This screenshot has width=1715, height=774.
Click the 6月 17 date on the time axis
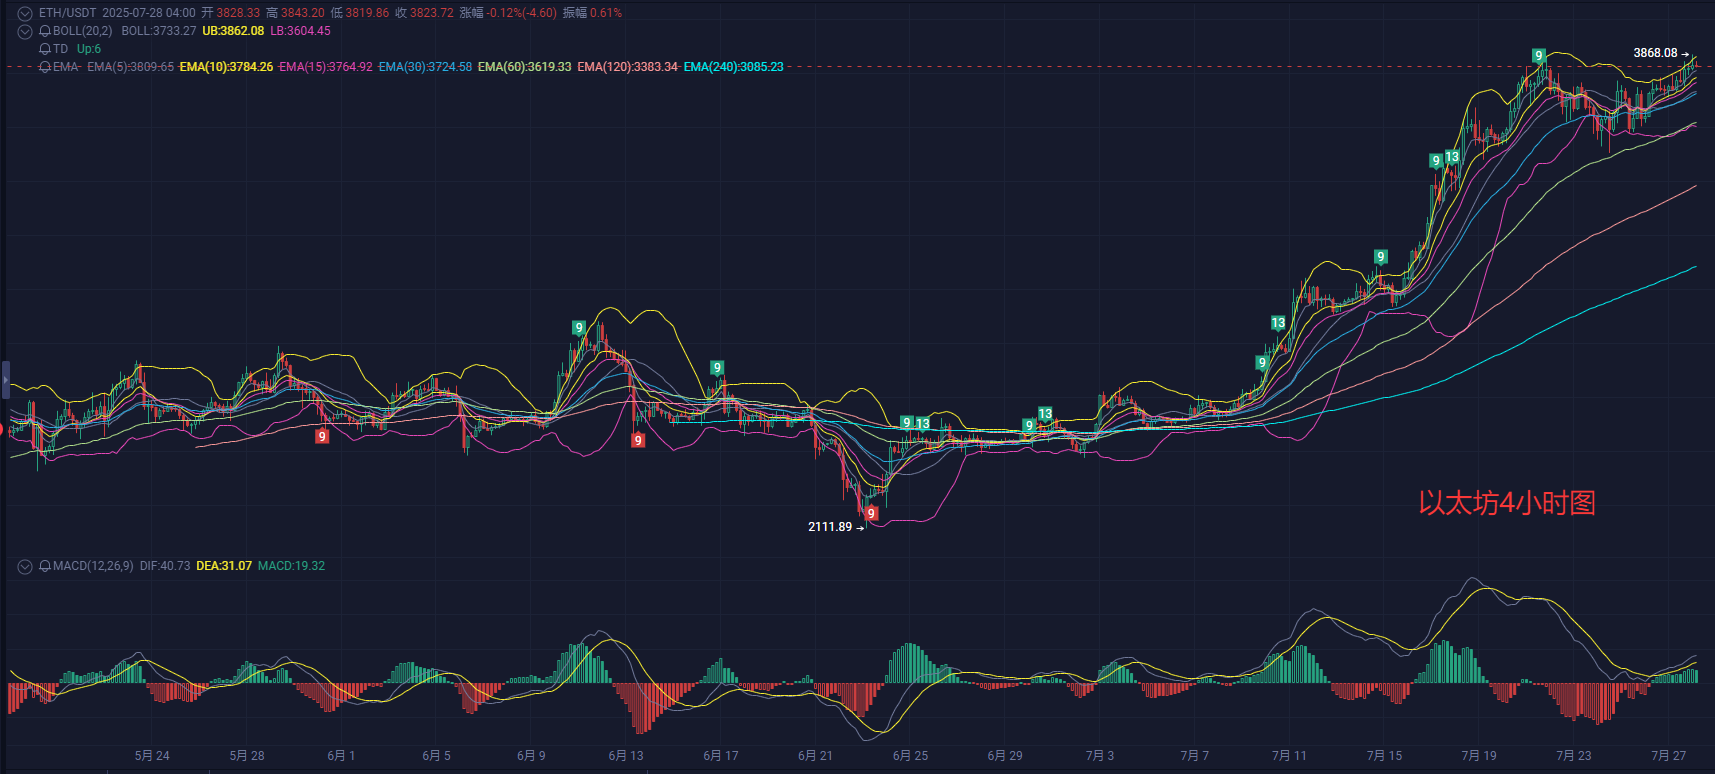[x=721, y=756]
